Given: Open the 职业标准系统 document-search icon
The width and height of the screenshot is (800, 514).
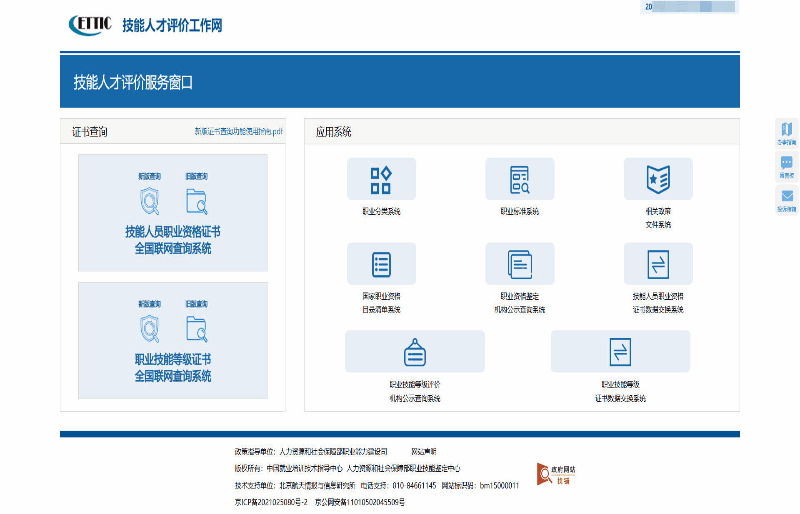Looking at the screenshot, I should 519,179.
